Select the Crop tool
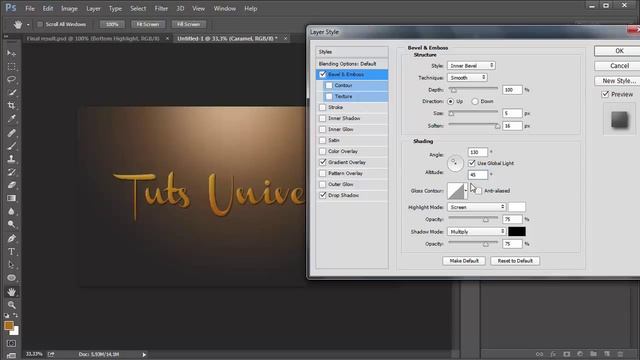The width and height of the screenshot is (640, 360). click(x=11, y=106)
